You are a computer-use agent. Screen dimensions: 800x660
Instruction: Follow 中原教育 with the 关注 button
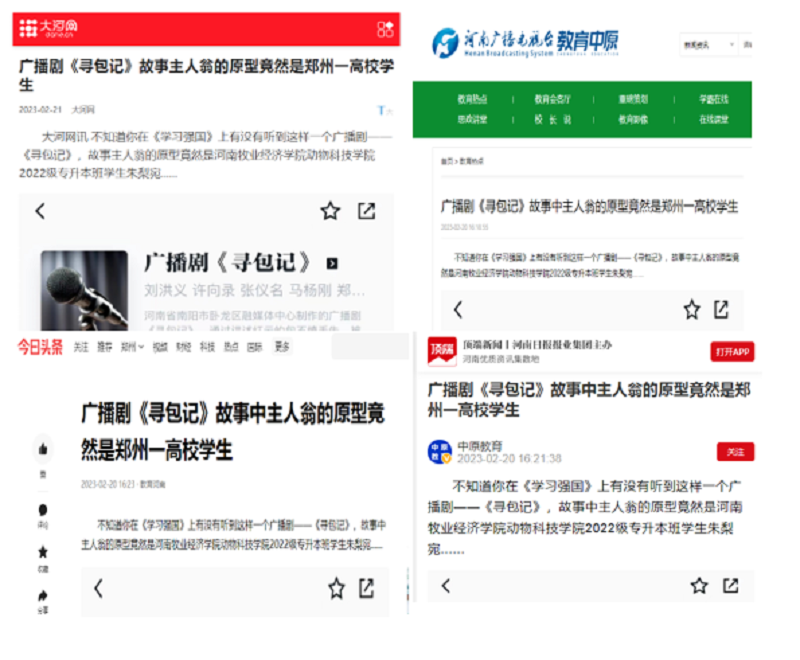click(735, 452)
